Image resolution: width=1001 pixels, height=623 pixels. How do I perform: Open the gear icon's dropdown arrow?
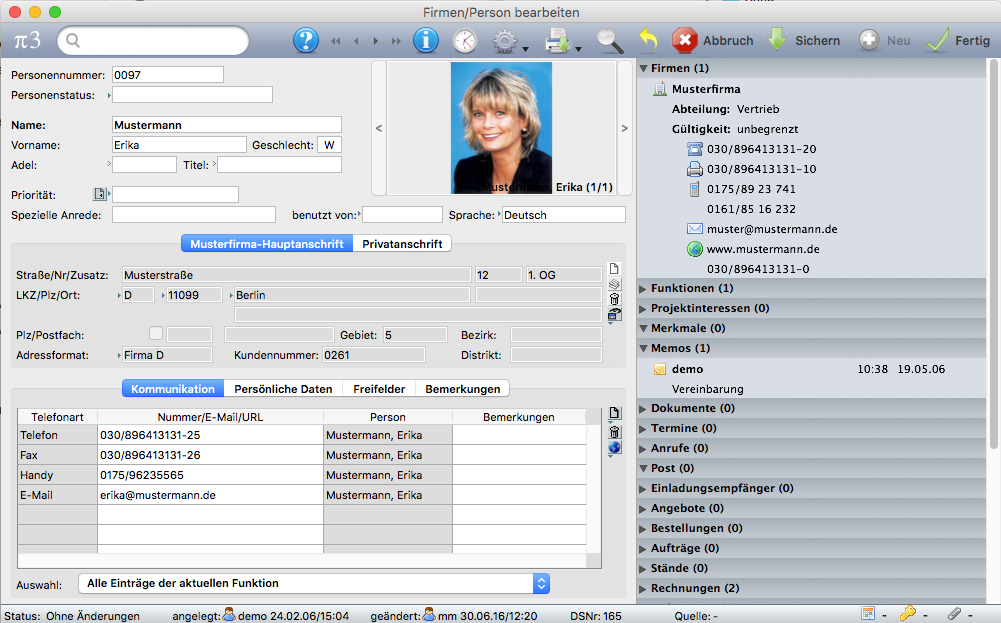[525, 49]
